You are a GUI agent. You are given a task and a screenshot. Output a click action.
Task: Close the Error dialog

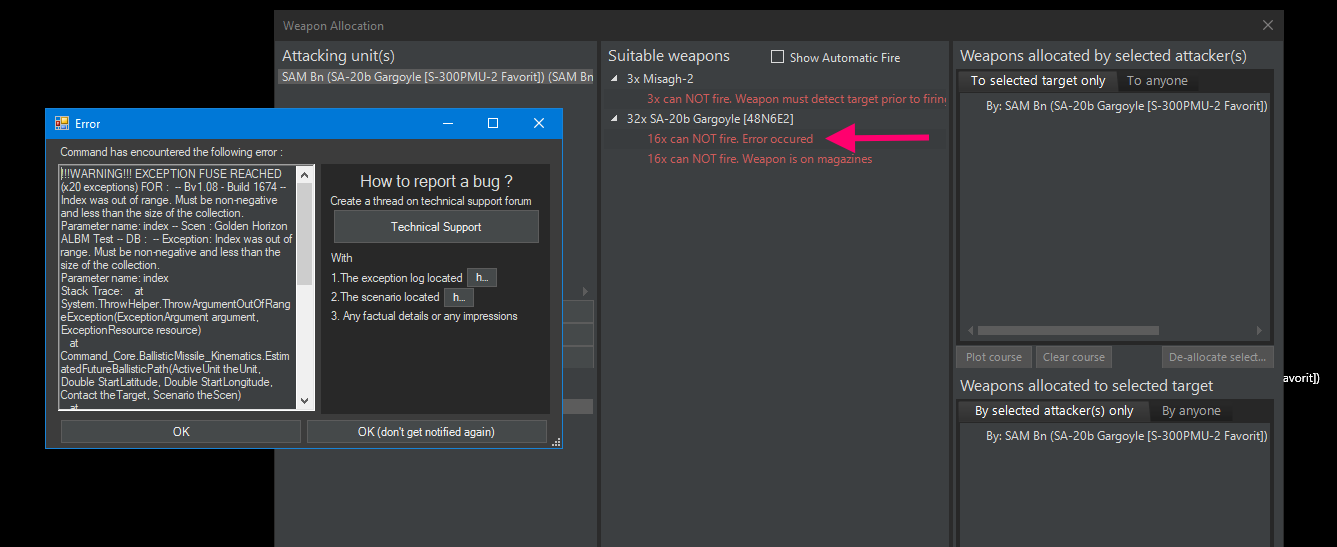click(x=539, y=123)
